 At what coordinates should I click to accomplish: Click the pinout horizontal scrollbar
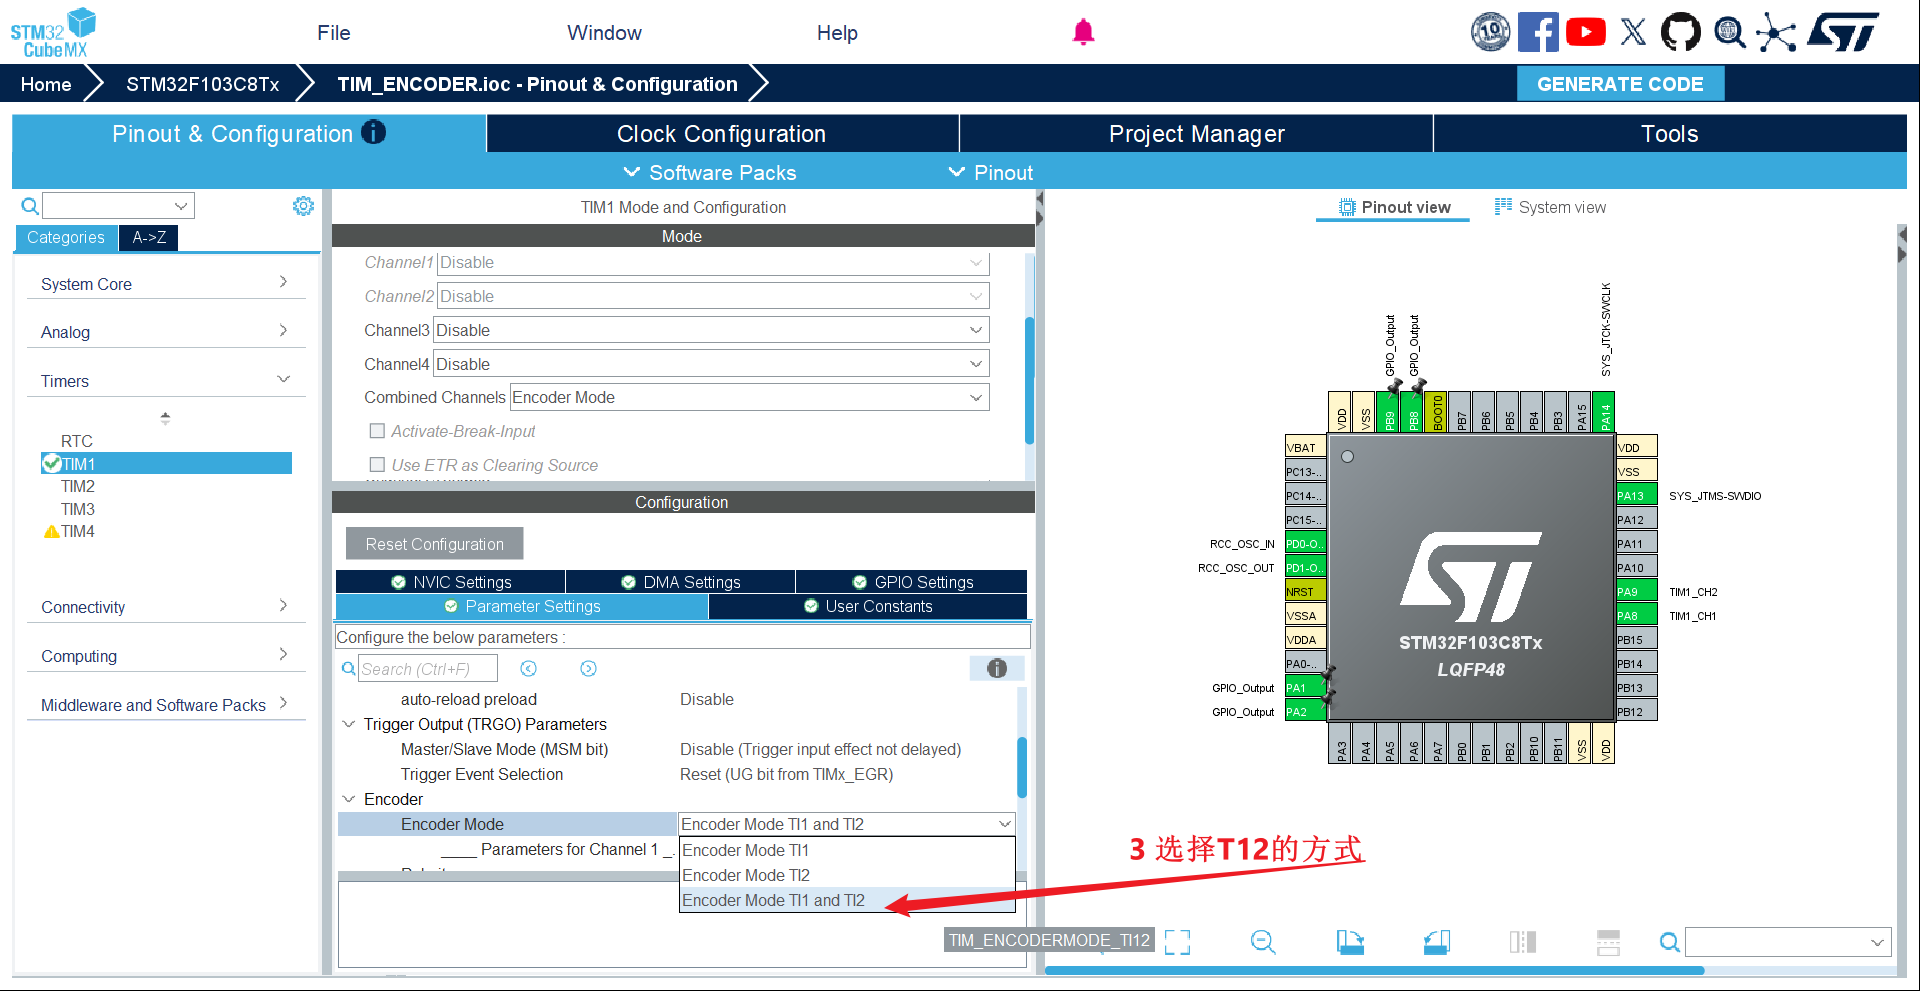coord(1374,970)
